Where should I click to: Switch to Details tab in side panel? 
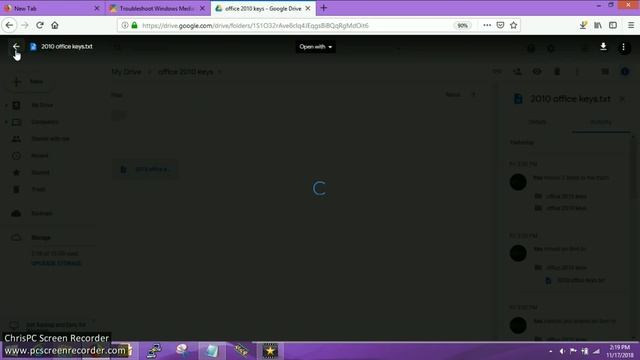coord(537,122)
